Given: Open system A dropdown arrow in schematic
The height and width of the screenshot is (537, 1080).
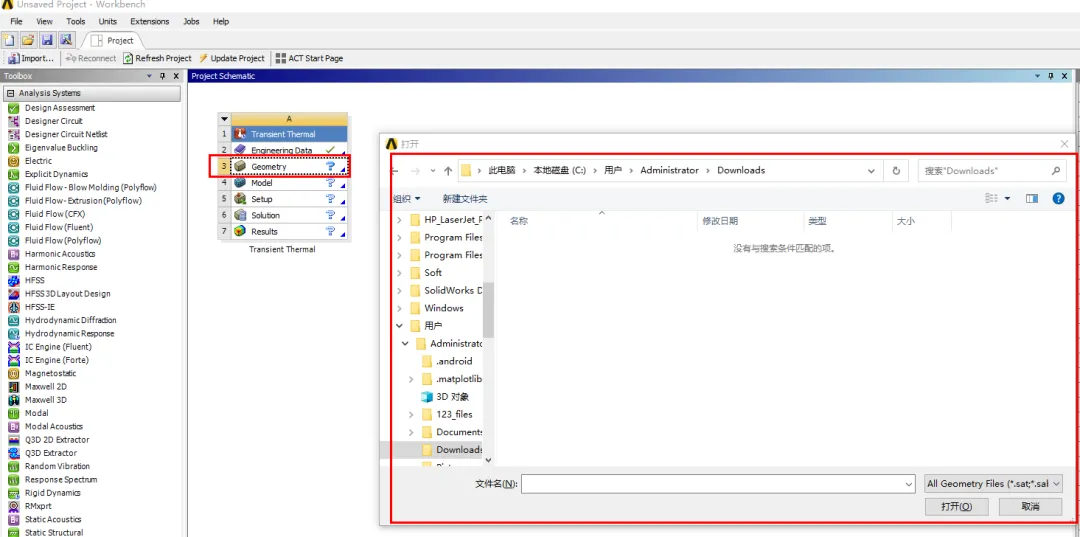Looking at the screenshot, I should [224, 119].
